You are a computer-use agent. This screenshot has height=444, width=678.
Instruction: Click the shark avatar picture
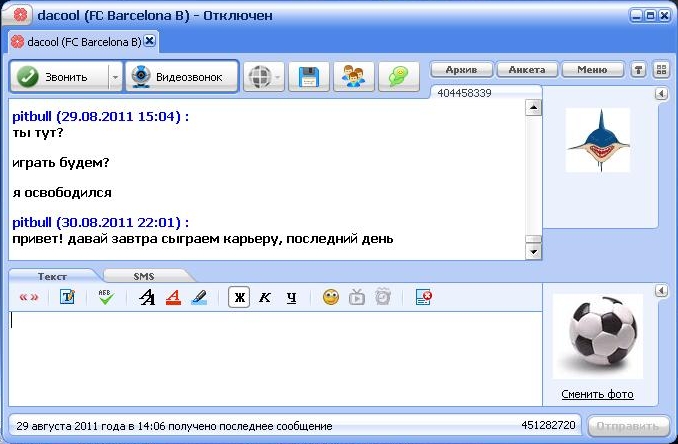pyautogui.click(x=598, y=140)
